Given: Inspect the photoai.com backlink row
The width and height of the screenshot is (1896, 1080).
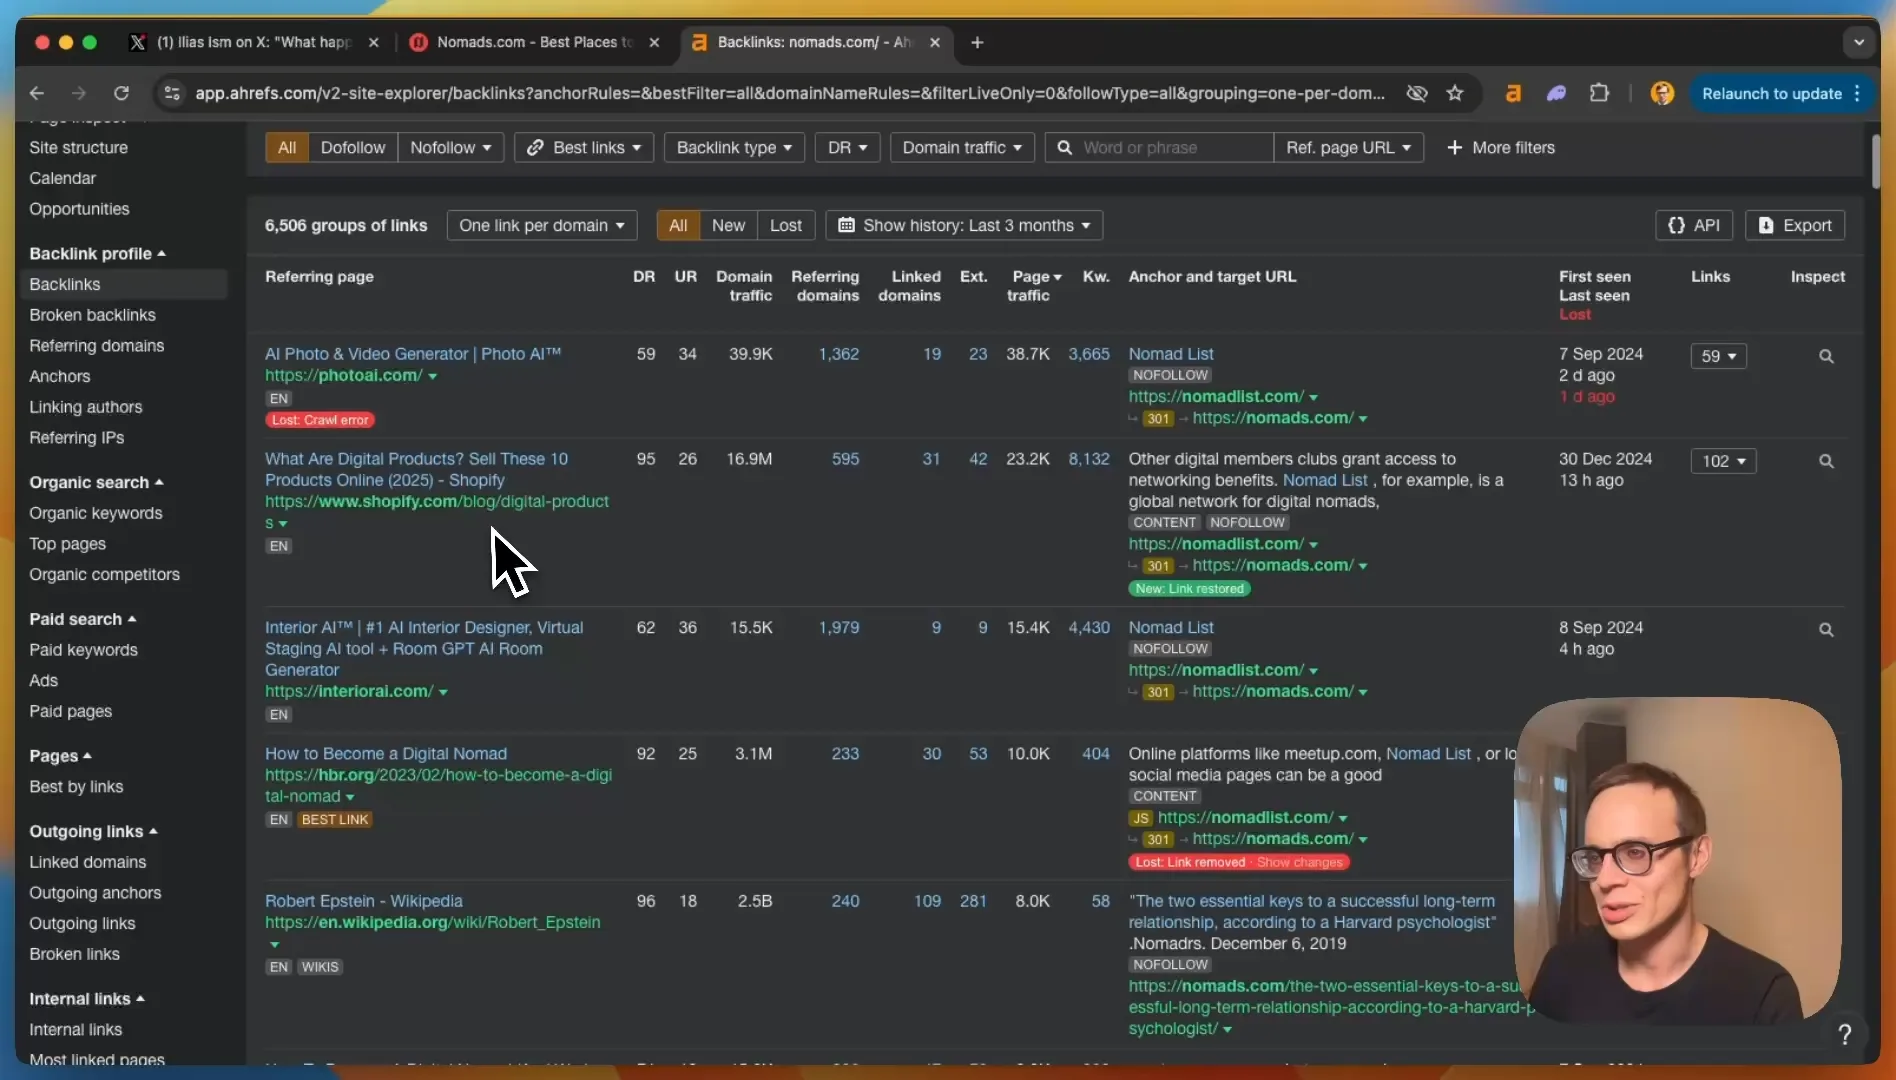Looking at the screenshot, I should (x=1825, y=356).
